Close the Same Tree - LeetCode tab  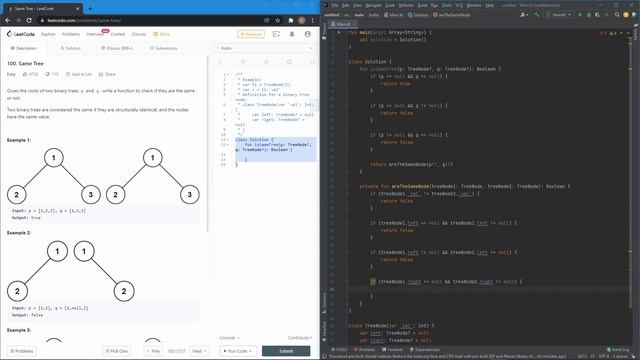[x=78, y=8]
